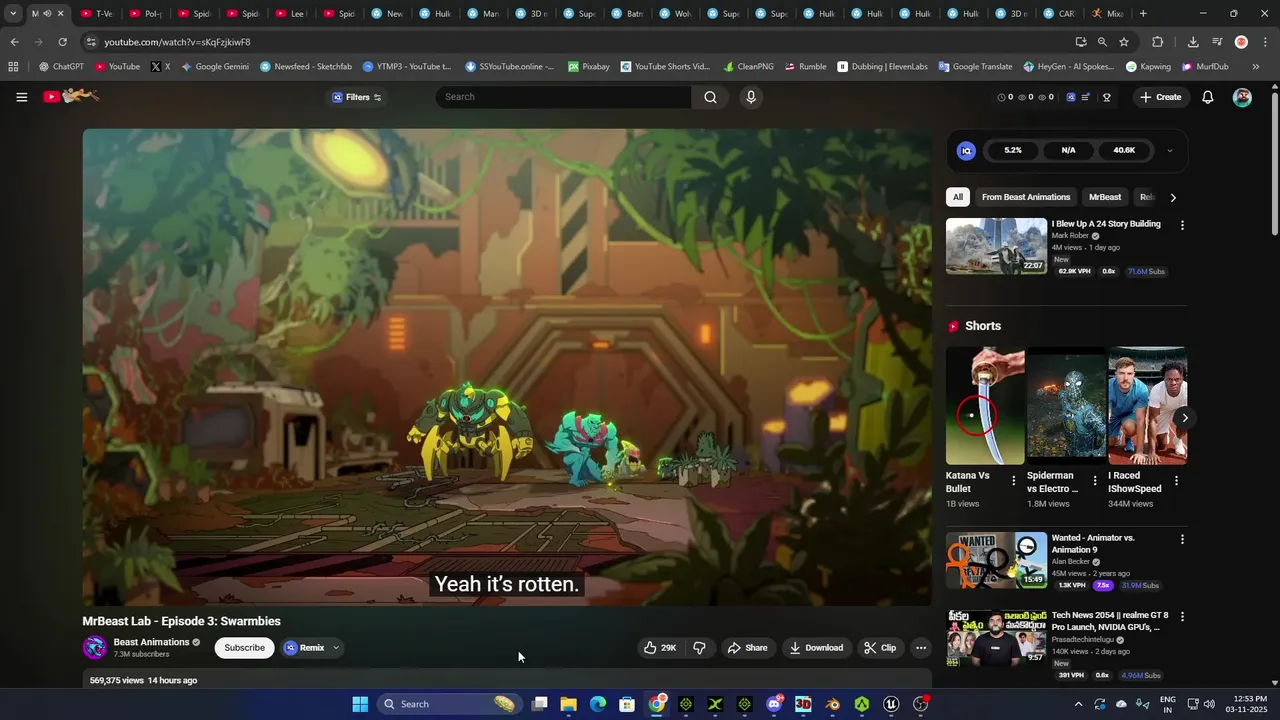Viewport: 1280px width, 720px height.
Task: Open more actions three-dot menu under video
Action: (x=921, y=648)
